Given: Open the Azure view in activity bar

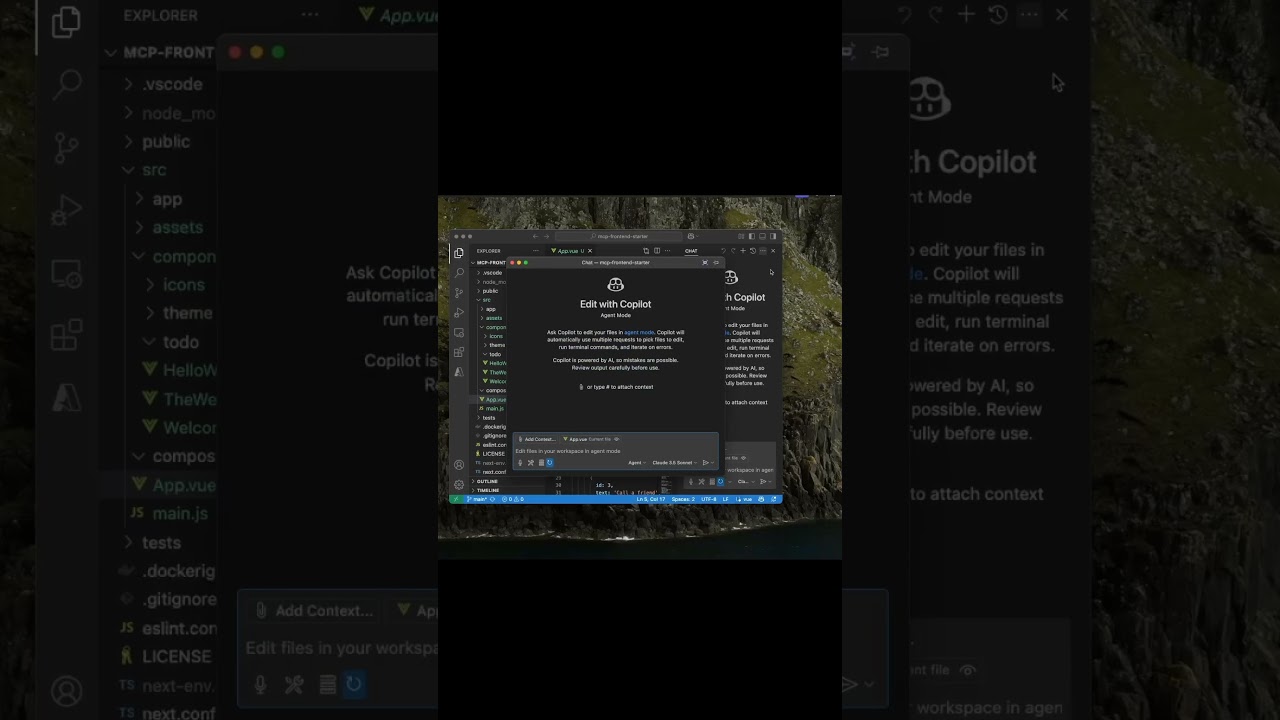Looking at the screenshot, I should pos(459,372).
